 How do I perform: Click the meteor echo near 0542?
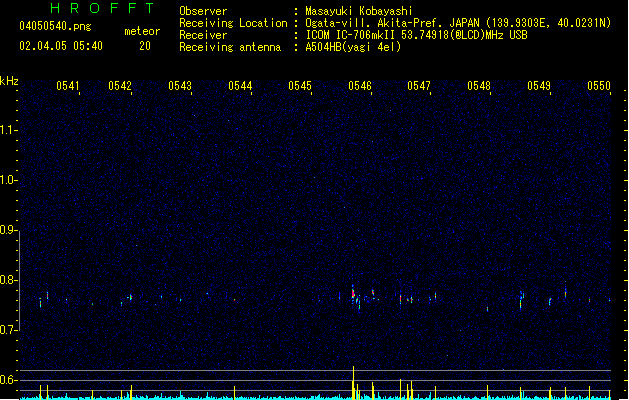tap(130, 297)
